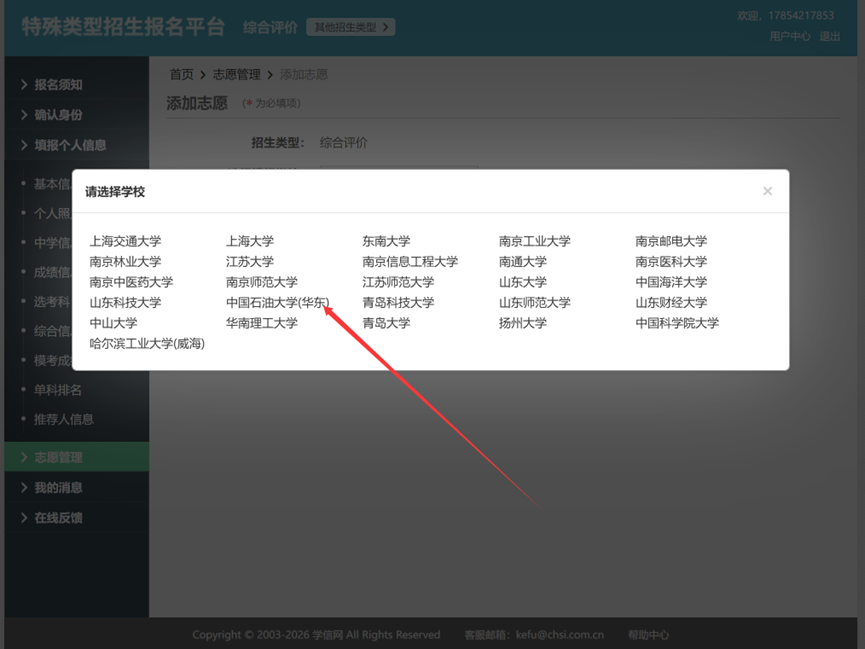This screenshot has width=865, height=649.
Task: Choose 南京邮电大学
Action: click(671, 241)
